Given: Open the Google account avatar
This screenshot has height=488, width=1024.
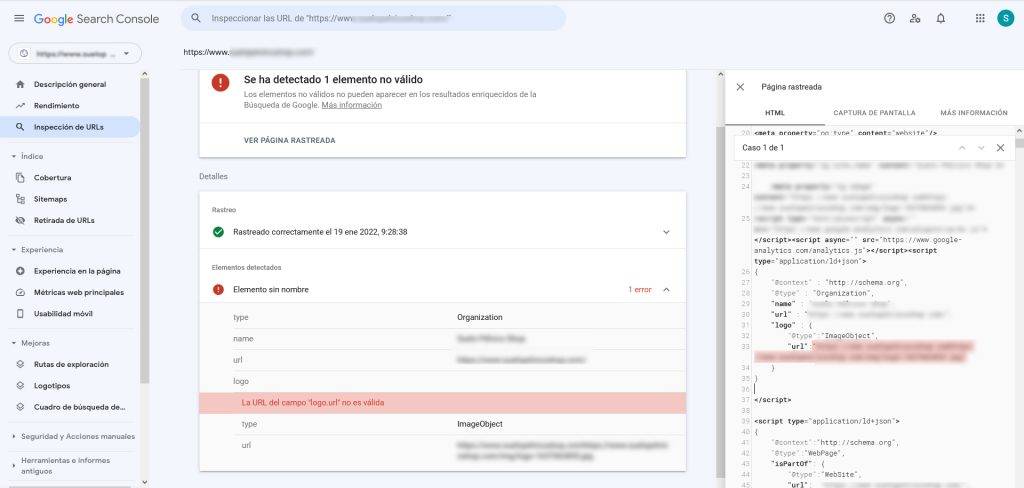Looking at the screenshot, I should coord(1004,18).
